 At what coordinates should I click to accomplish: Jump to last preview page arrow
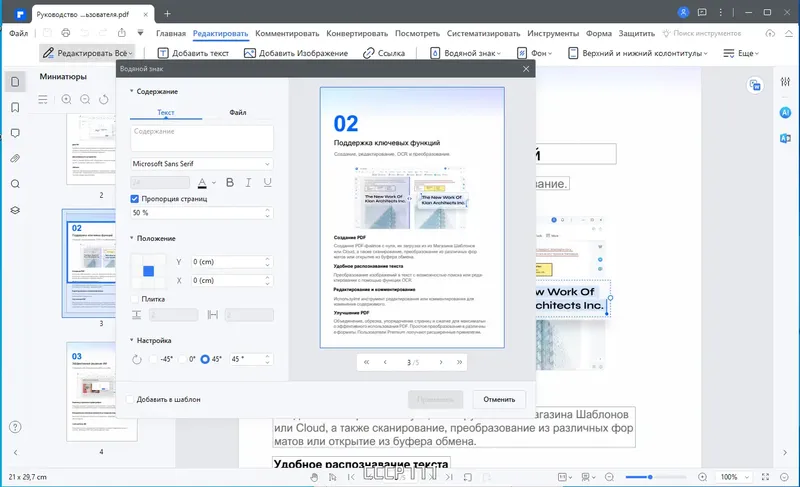click(459, 362)
